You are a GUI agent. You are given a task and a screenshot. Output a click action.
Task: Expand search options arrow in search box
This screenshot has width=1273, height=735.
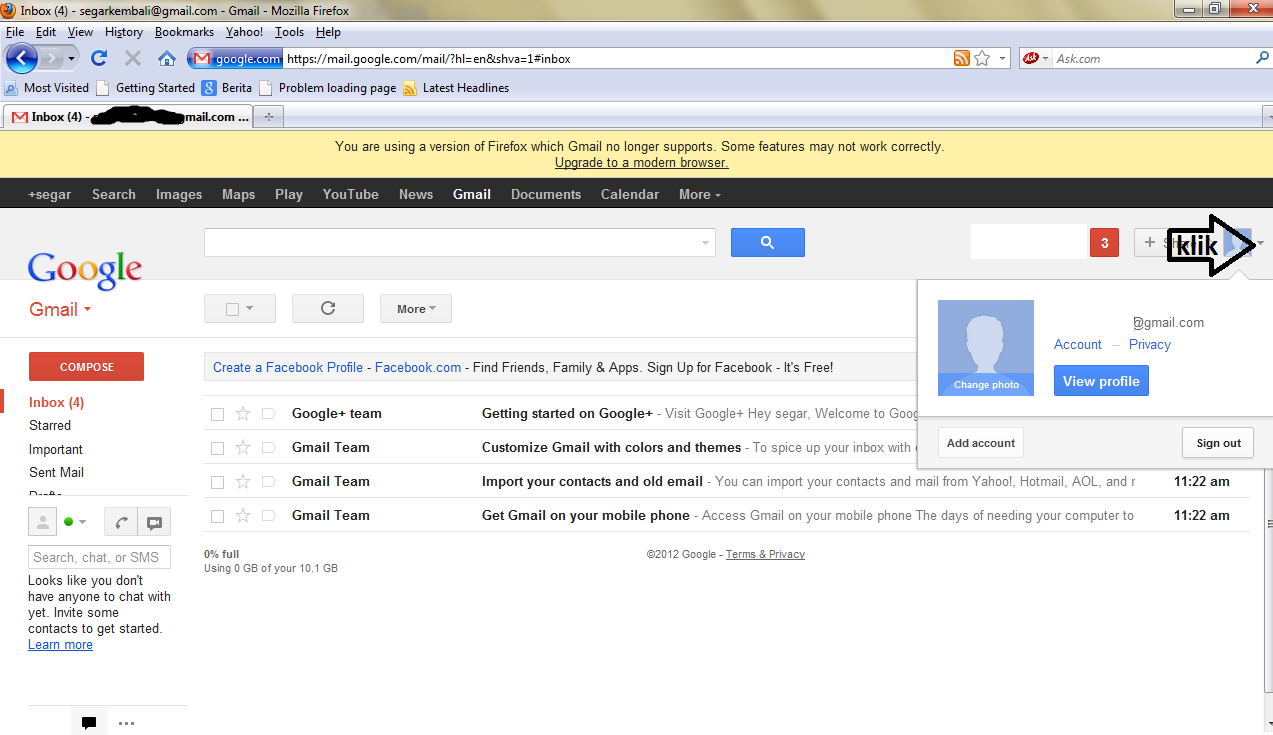(x=705, y=242)
